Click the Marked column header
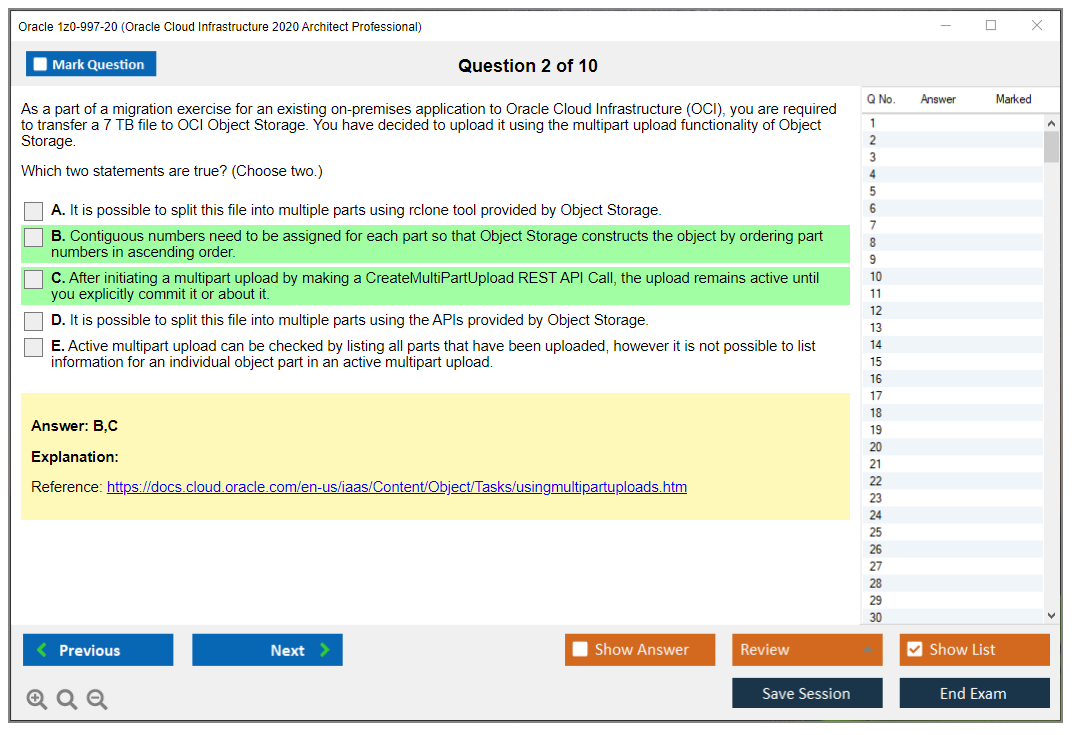Image resolution: width=1075 pixels, height=735 pixels. point(1013,99)
